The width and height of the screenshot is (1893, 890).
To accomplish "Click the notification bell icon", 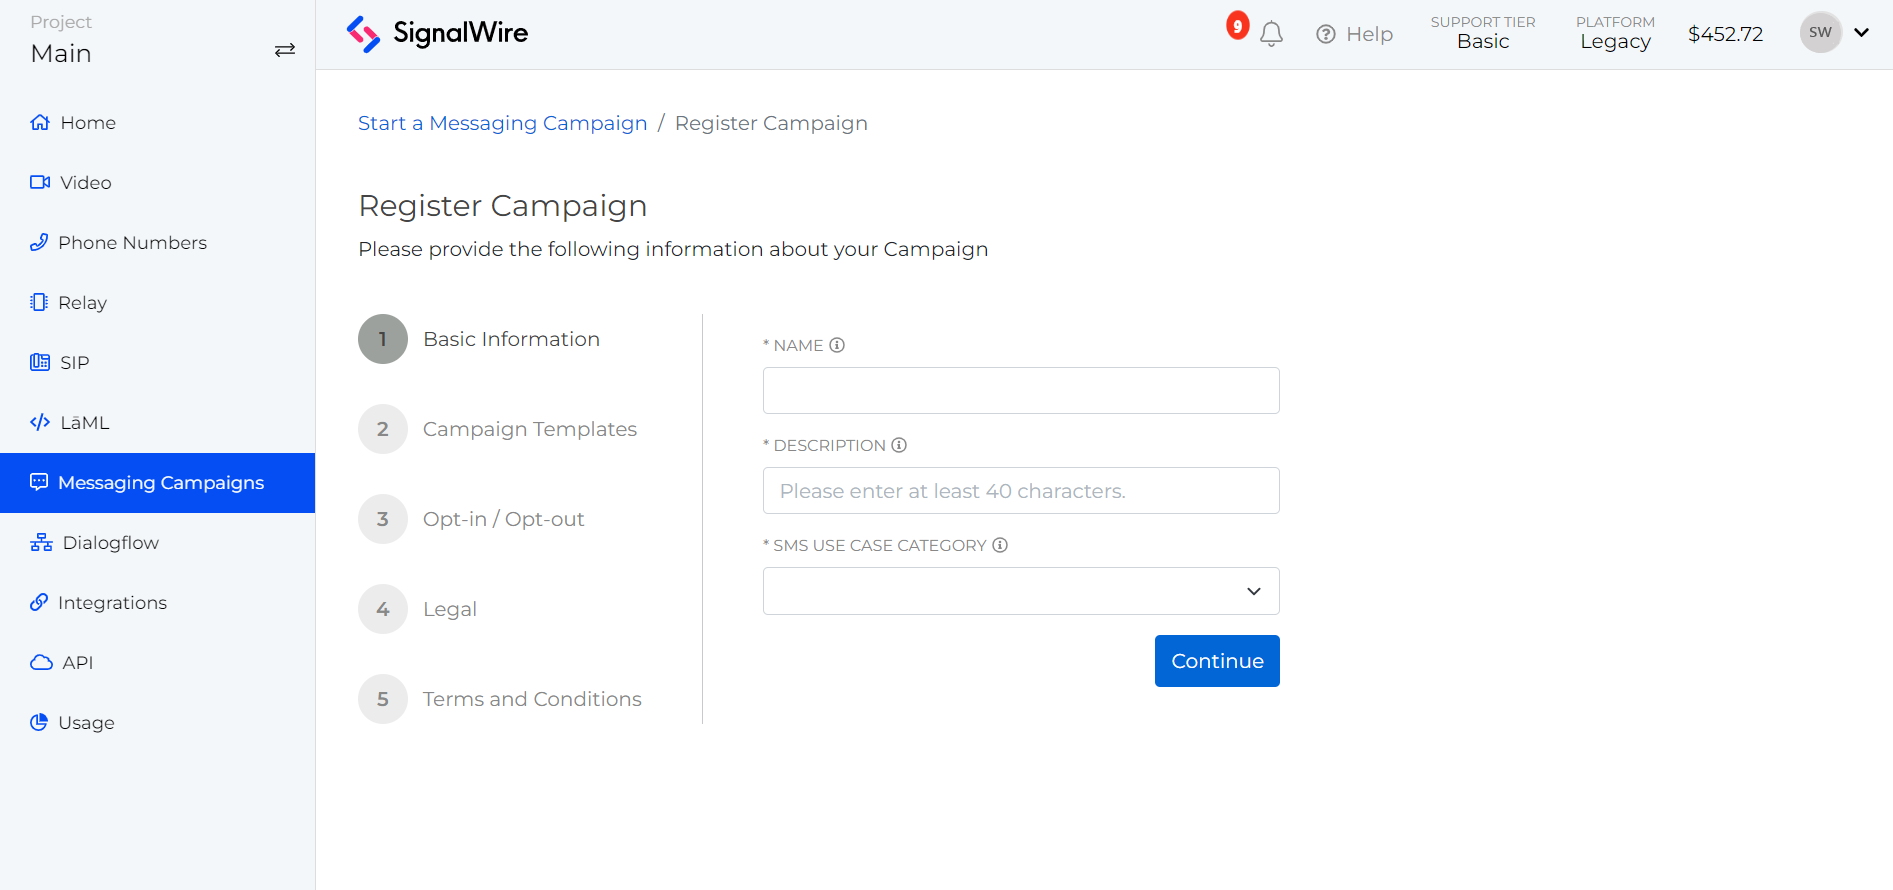I will tap(1271, 34).
